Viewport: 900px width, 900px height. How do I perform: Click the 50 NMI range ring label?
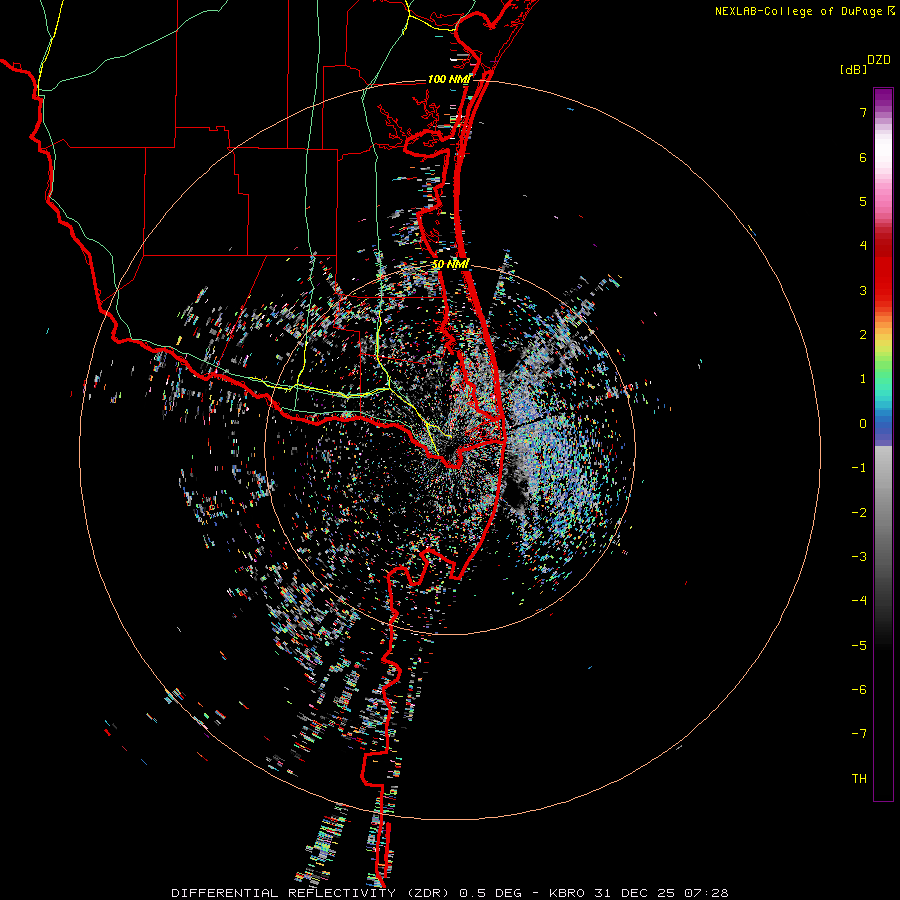tap(451, 264)
